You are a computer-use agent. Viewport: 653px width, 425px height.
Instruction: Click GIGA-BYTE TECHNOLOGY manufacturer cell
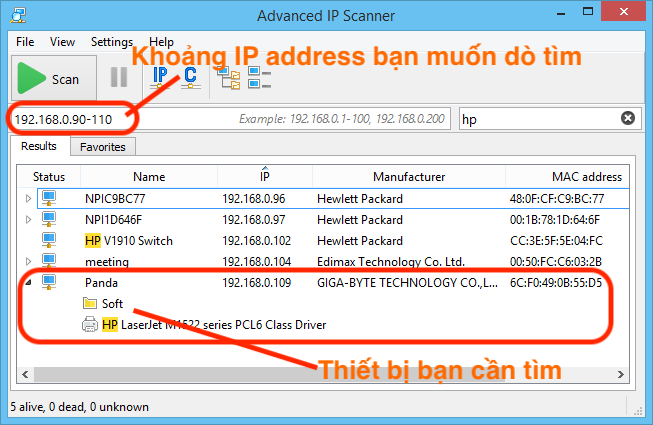coord(407,283)
